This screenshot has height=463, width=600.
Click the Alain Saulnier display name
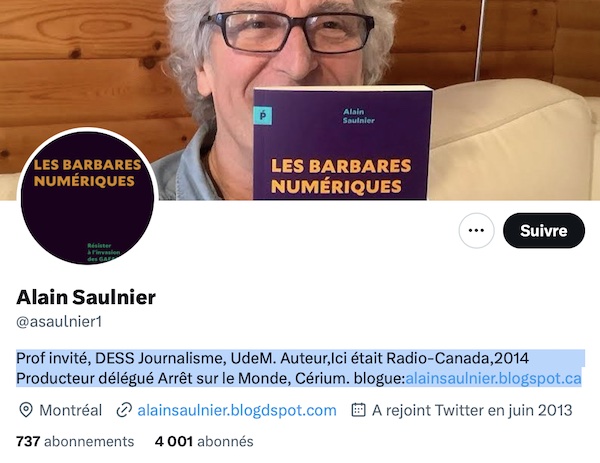(x=86, y=297)
